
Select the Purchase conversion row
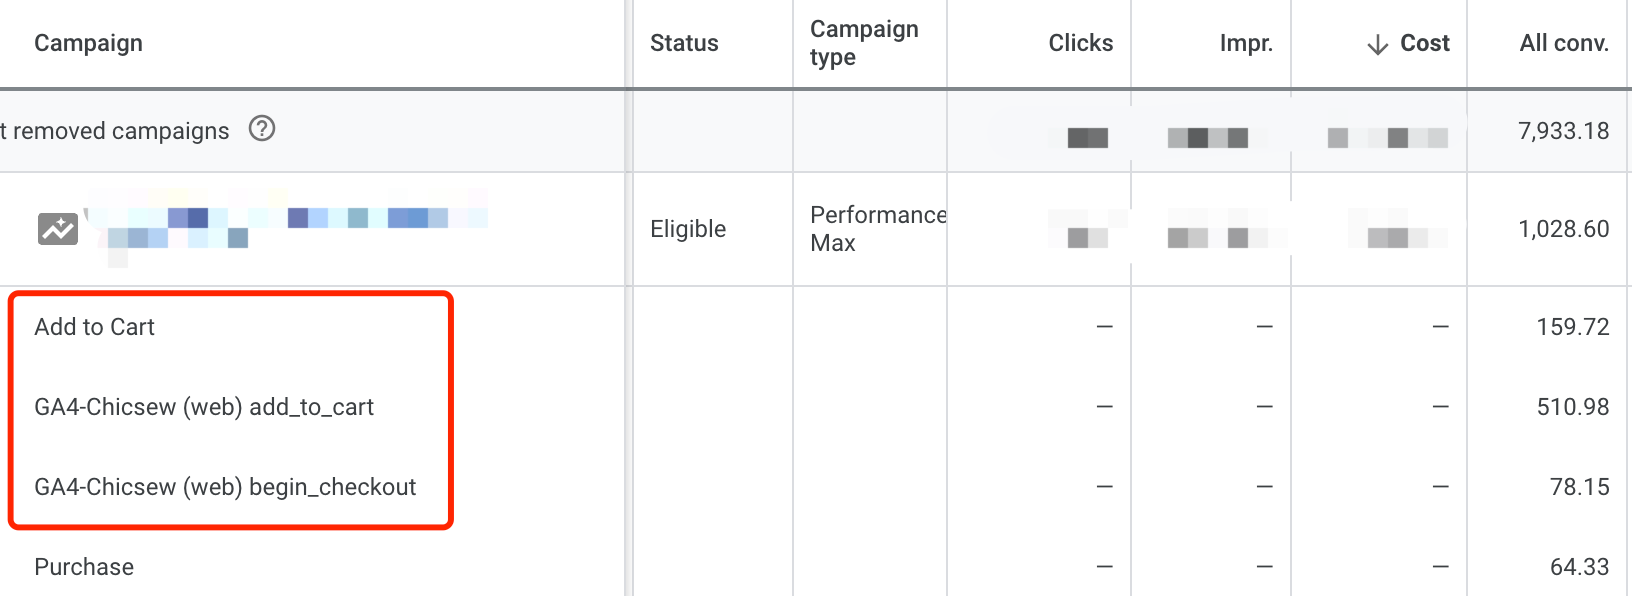(x=83, y=566)
